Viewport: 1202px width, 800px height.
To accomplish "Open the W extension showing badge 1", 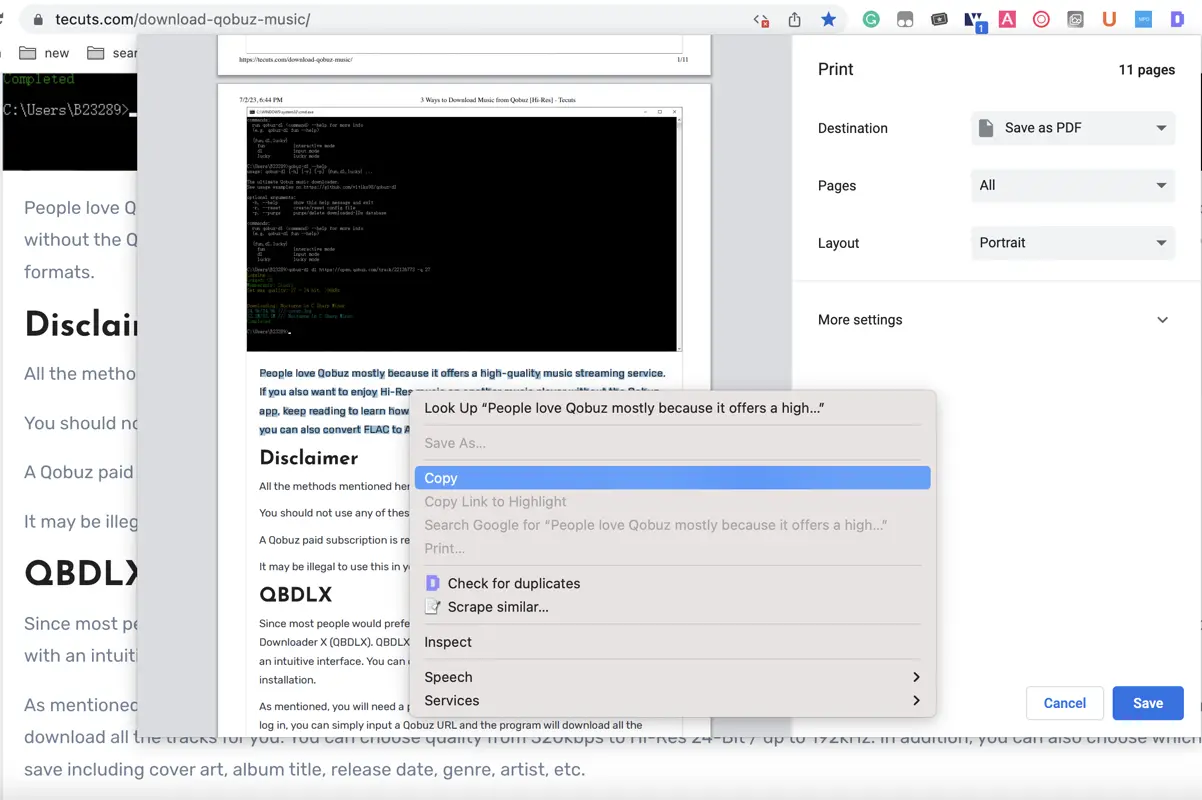I will tap(973, 18).
